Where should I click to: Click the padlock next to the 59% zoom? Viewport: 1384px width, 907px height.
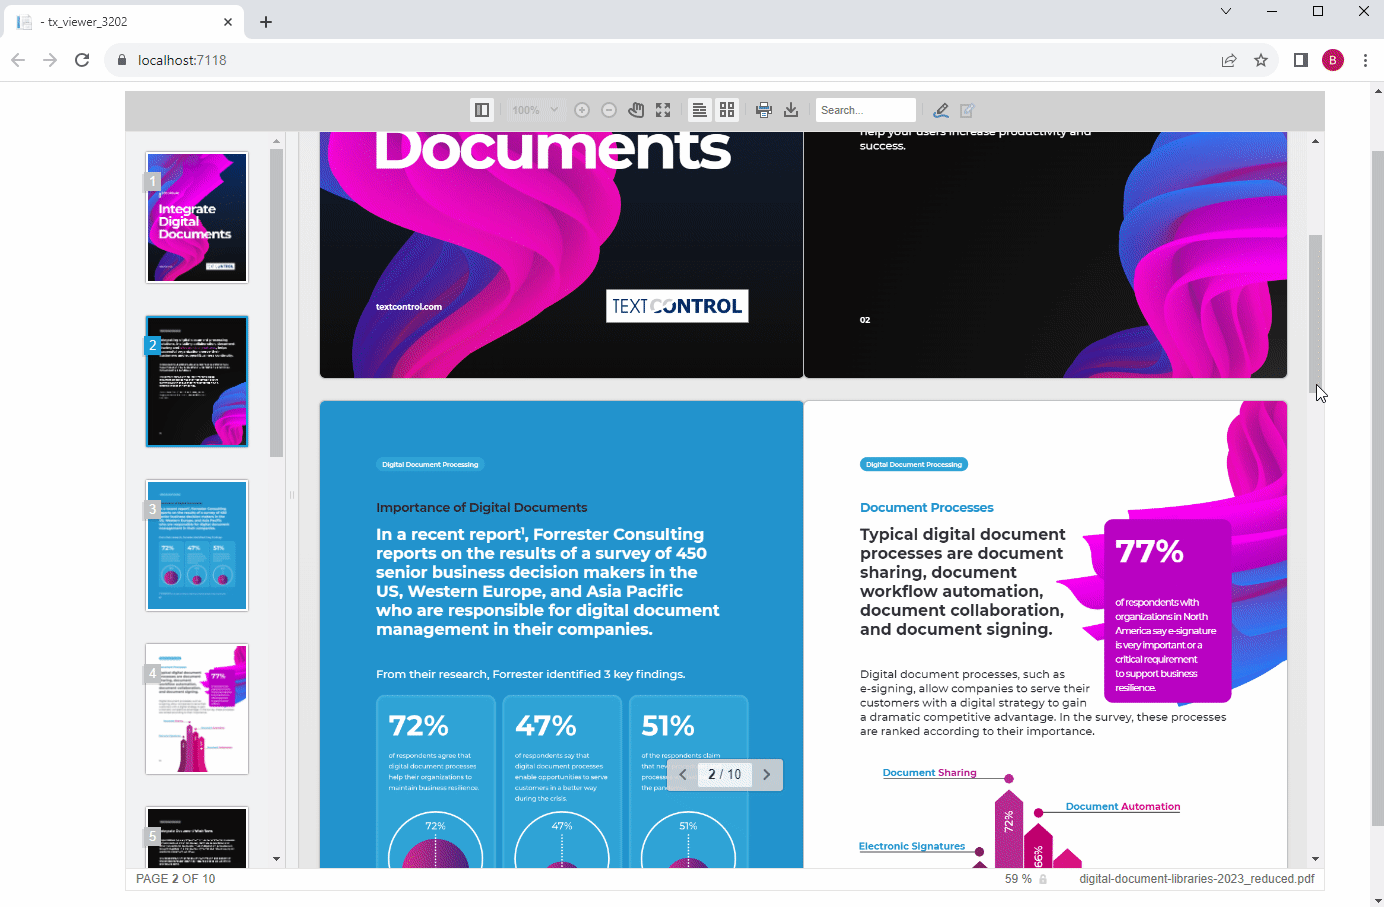coord(1041,879)
